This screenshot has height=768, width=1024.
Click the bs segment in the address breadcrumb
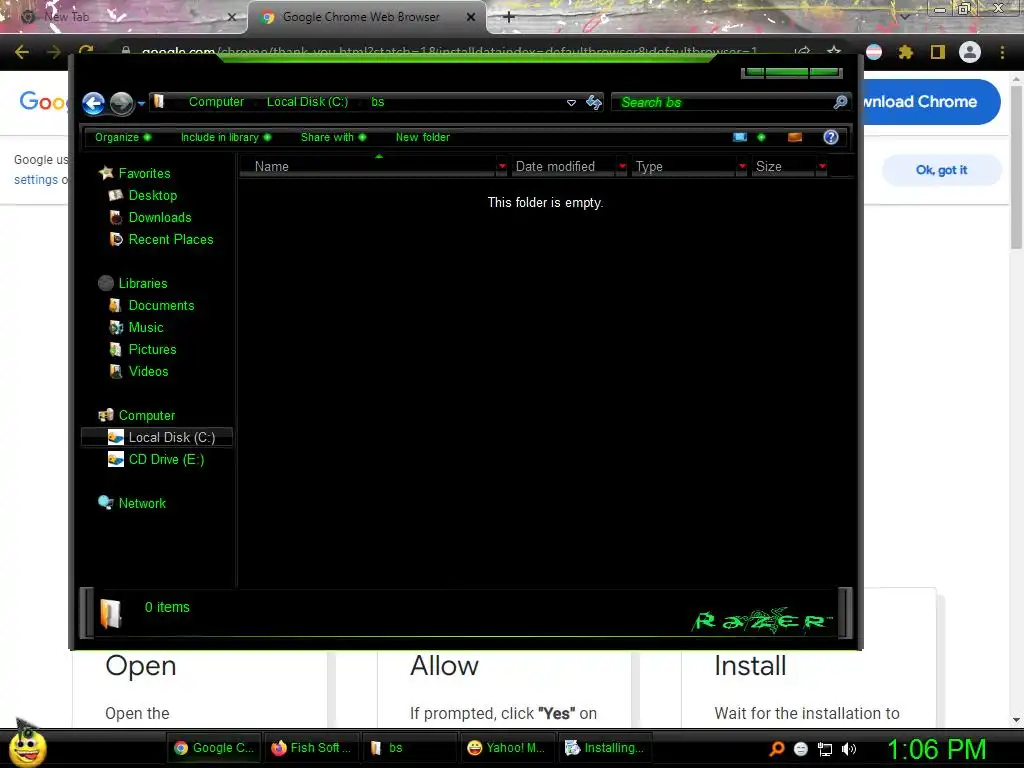coord(377,102)
